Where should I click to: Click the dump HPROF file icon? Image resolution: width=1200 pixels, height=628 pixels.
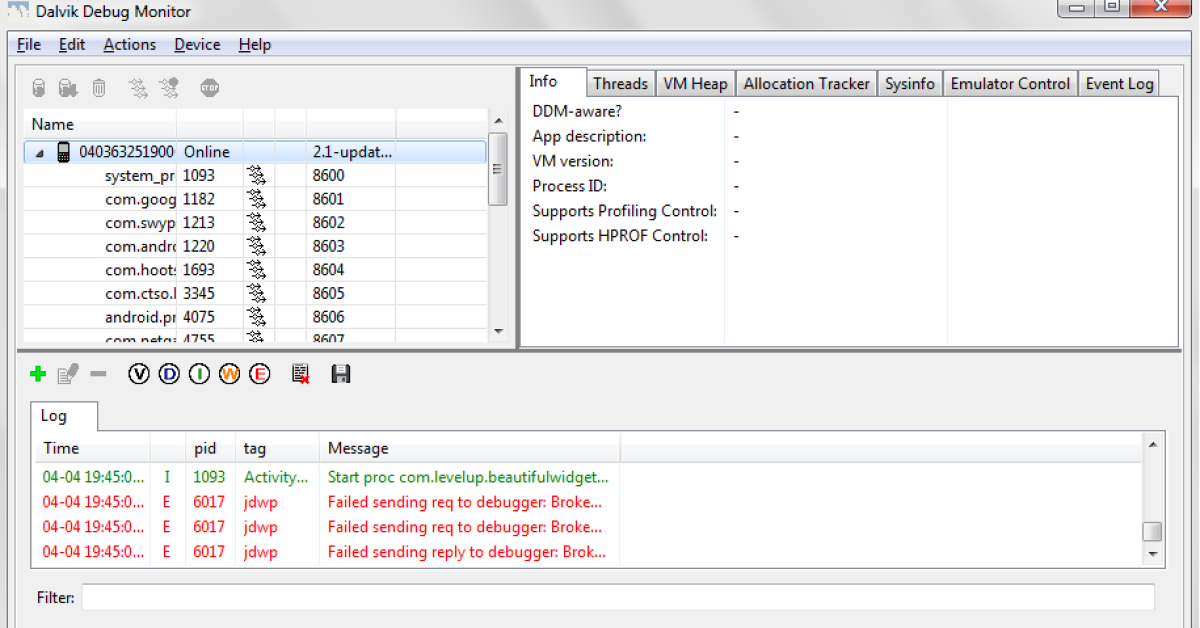point(68,88)
